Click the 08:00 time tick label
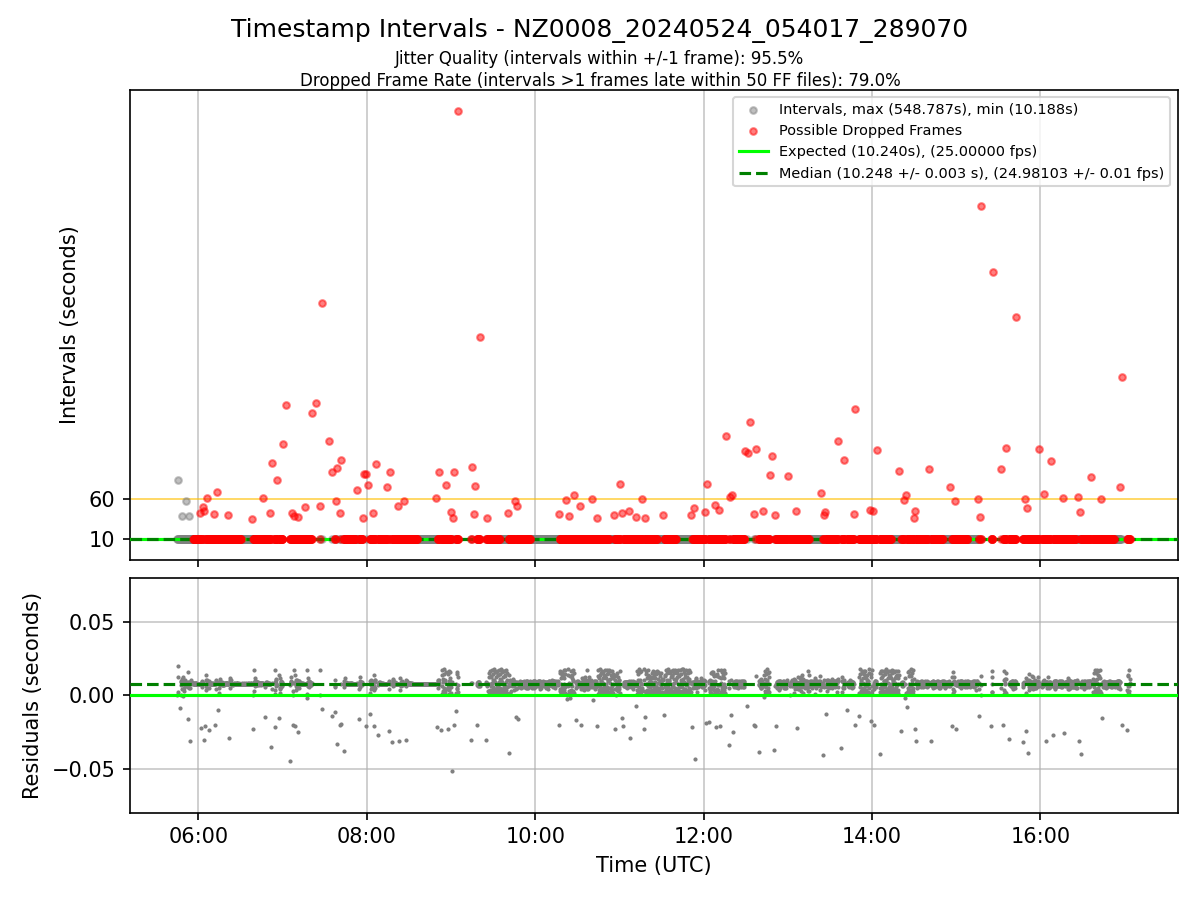 pyautogui.click(x=367, y=834)
